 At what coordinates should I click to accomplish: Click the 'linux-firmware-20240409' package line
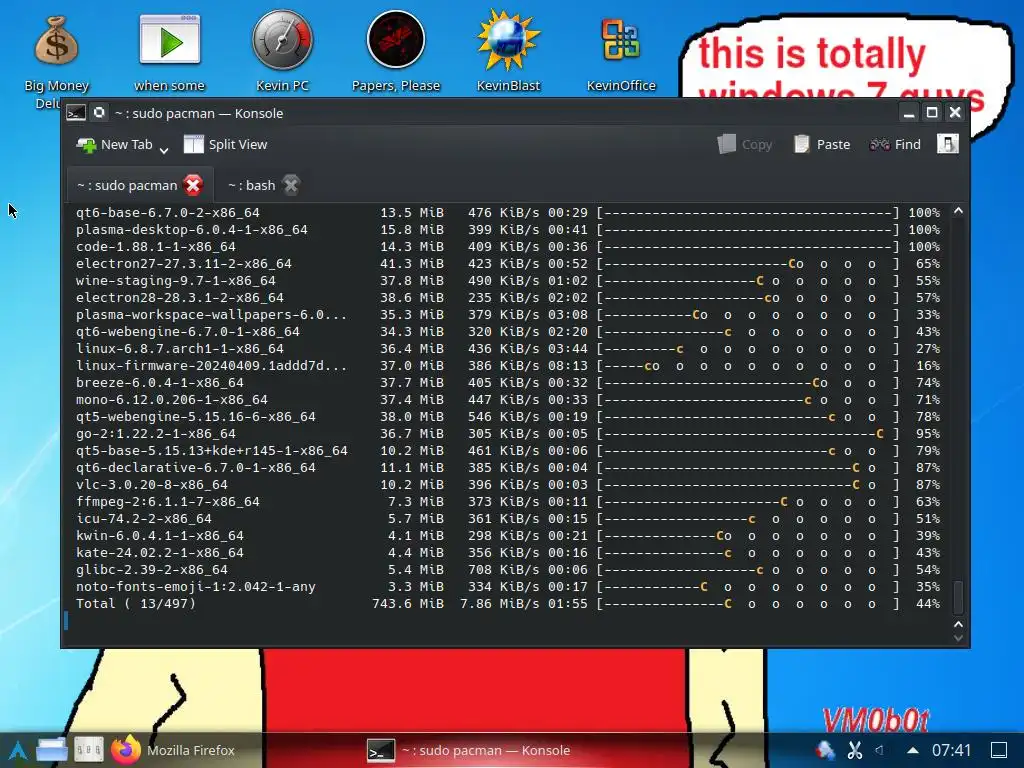[x=507, y=366]
